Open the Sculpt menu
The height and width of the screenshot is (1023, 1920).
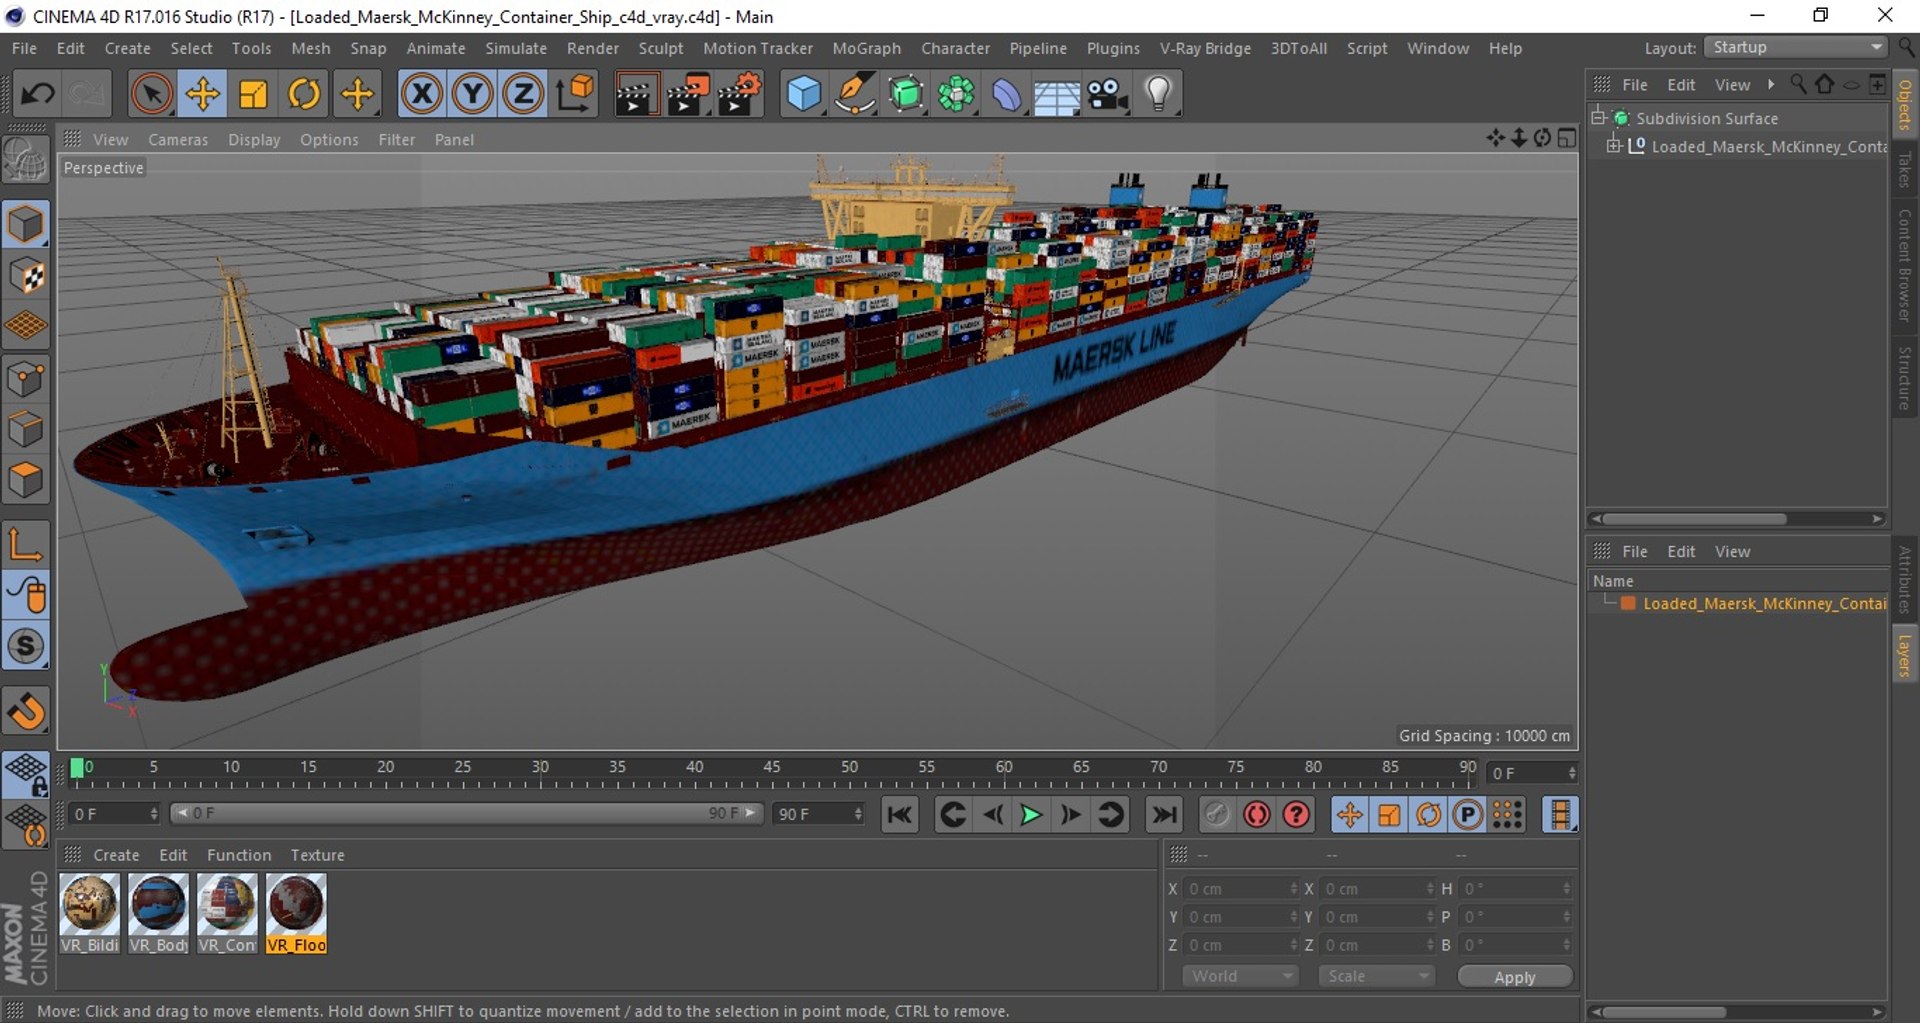661,48
